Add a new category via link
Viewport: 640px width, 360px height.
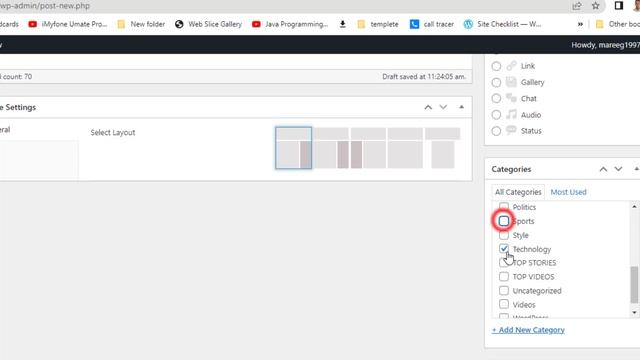coord(528,330)
